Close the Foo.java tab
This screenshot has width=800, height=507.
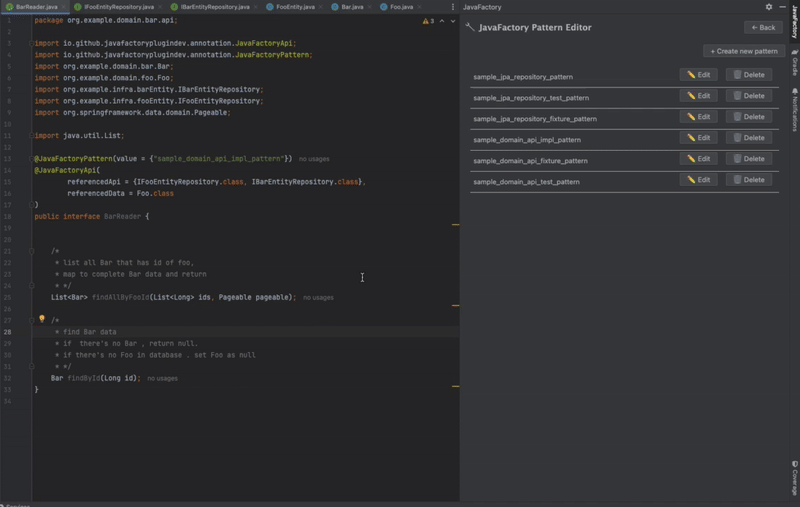coord(419,7)
